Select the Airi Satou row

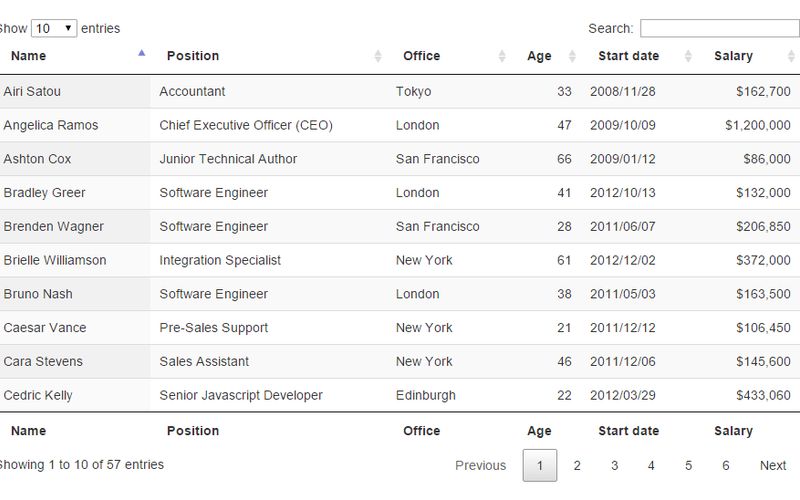point(400,92)
